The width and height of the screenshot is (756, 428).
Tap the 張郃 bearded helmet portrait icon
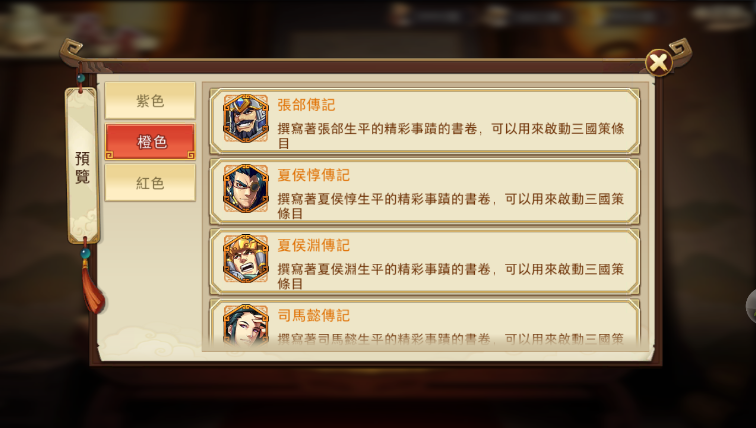pyautogui.click(x=245, y=119)
